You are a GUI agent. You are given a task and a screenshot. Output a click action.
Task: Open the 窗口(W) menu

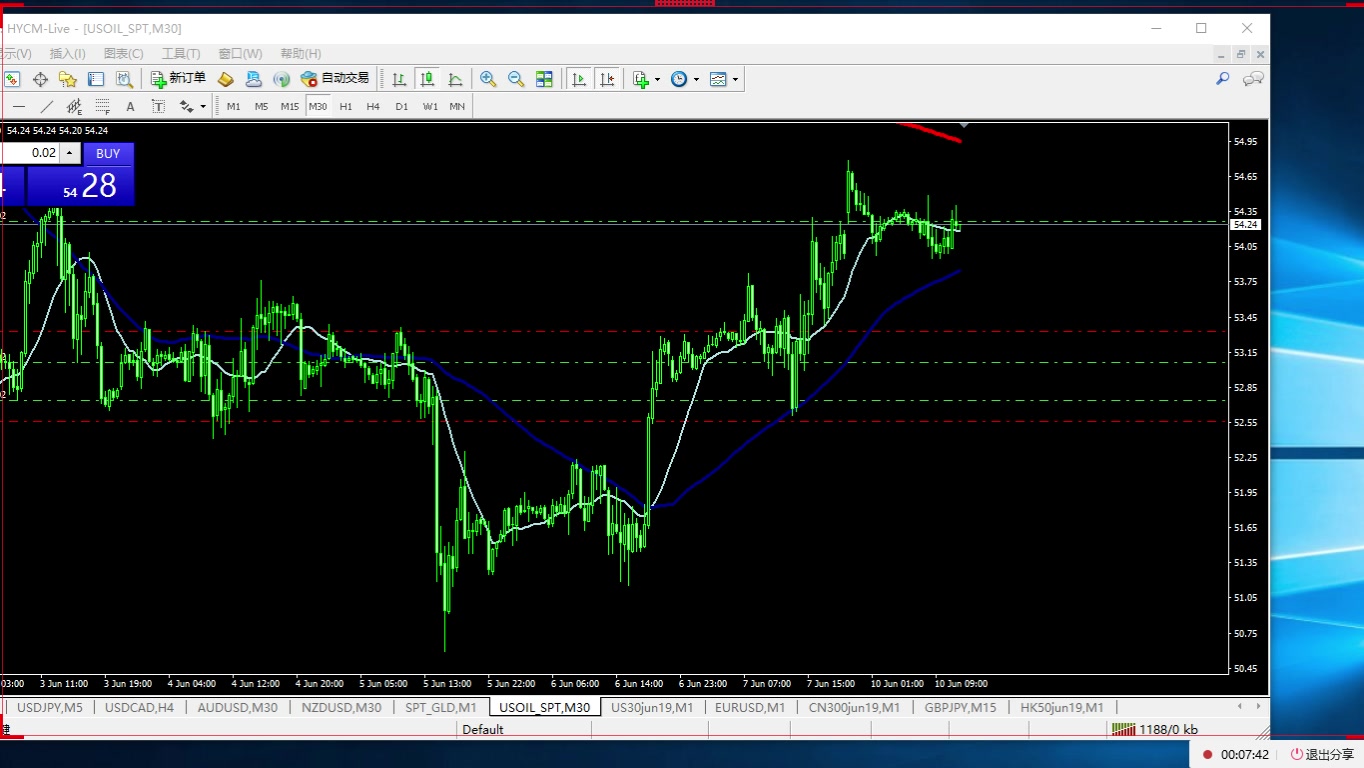click(240, 54)
